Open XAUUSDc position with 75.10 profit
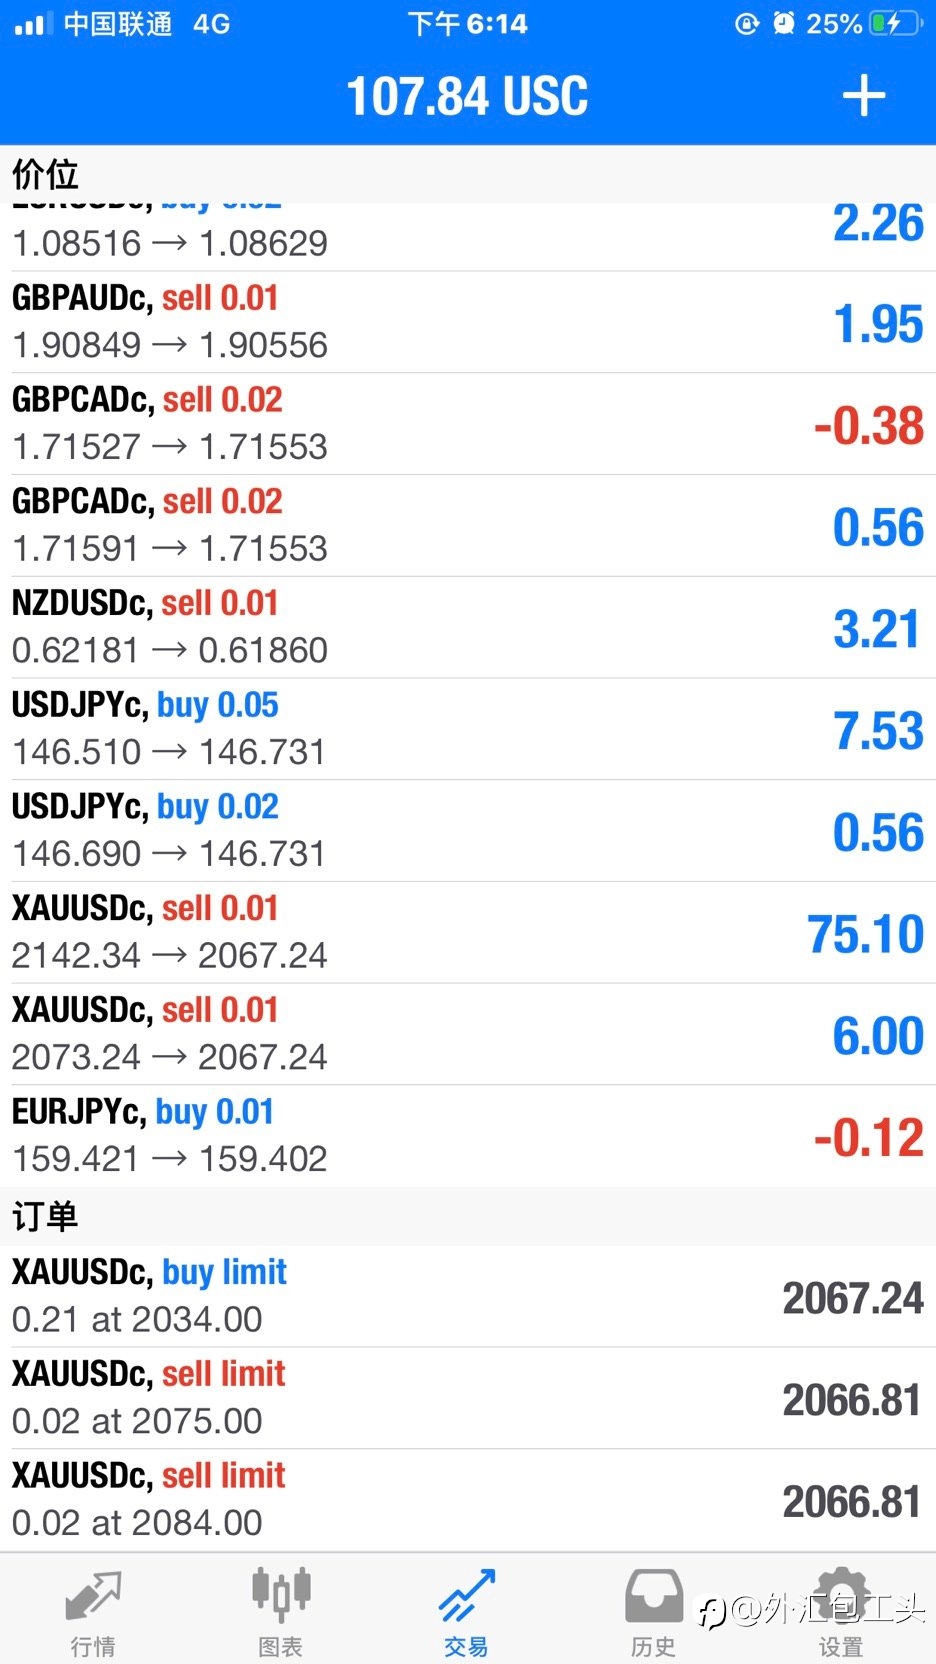Screen dimensions: 936x1664 (468, 933)
